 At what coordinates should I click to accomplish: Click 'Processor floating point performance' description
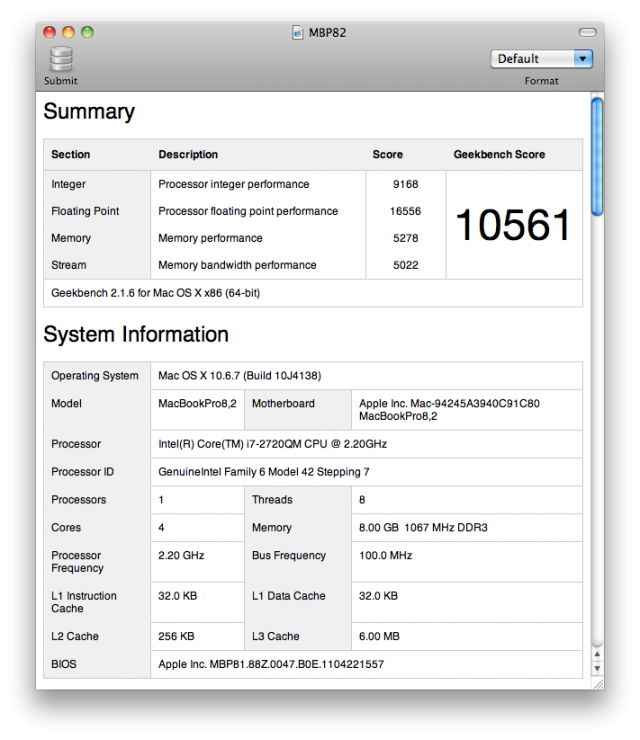coord(248,211)
